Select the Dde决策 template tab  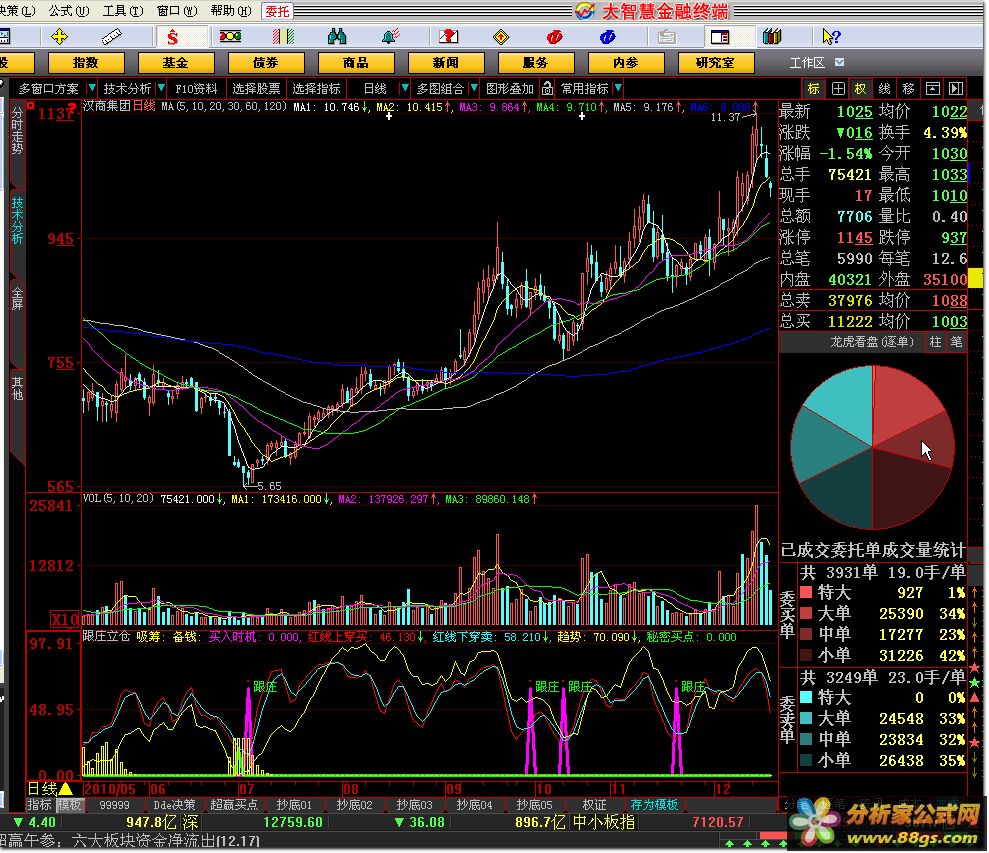(x=174, y=805)
